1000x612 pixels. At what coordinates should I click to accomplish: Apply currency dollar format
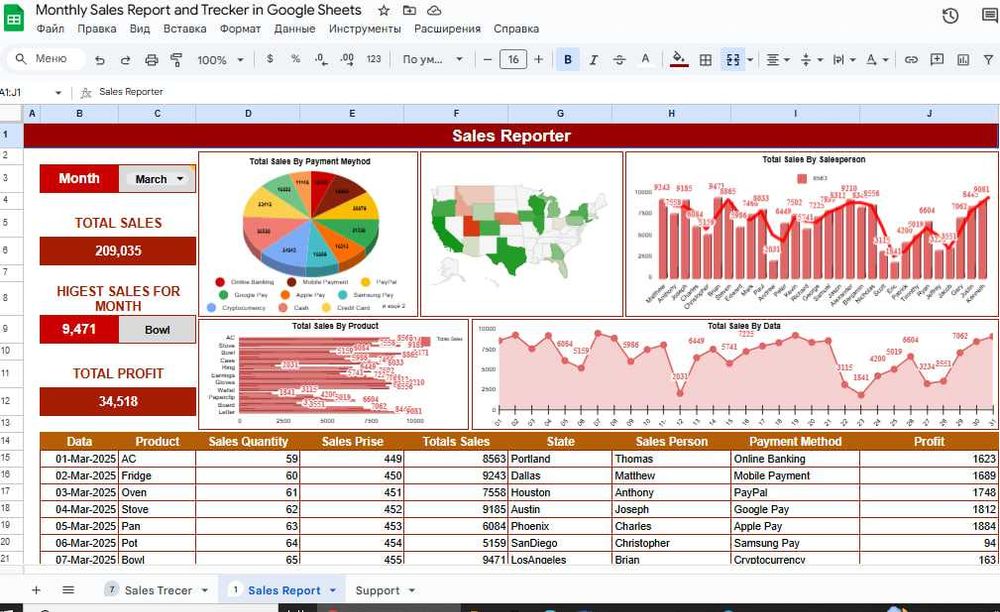point(270,59)
